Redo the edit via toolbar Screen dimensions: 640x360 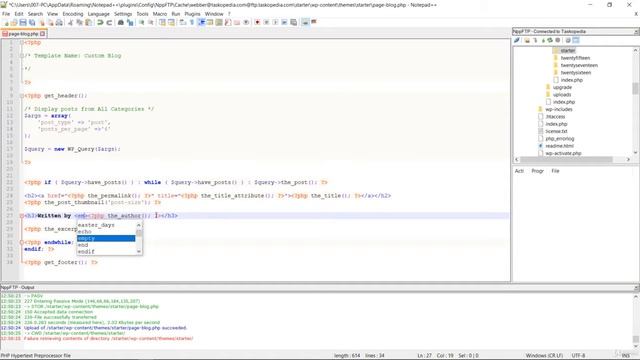click(109, 22)
